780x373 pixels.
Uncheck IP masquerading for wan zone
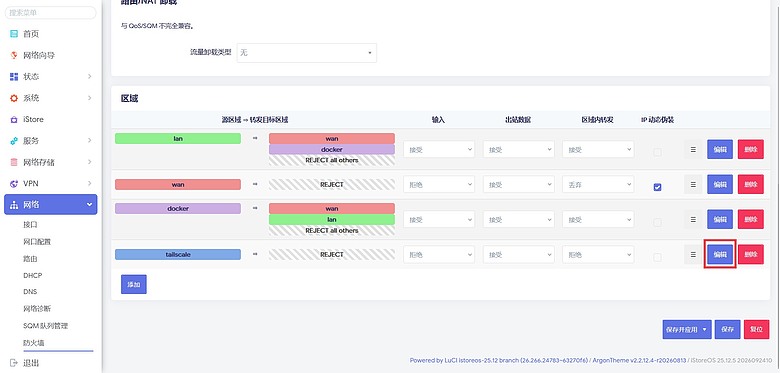pos(658,187)
